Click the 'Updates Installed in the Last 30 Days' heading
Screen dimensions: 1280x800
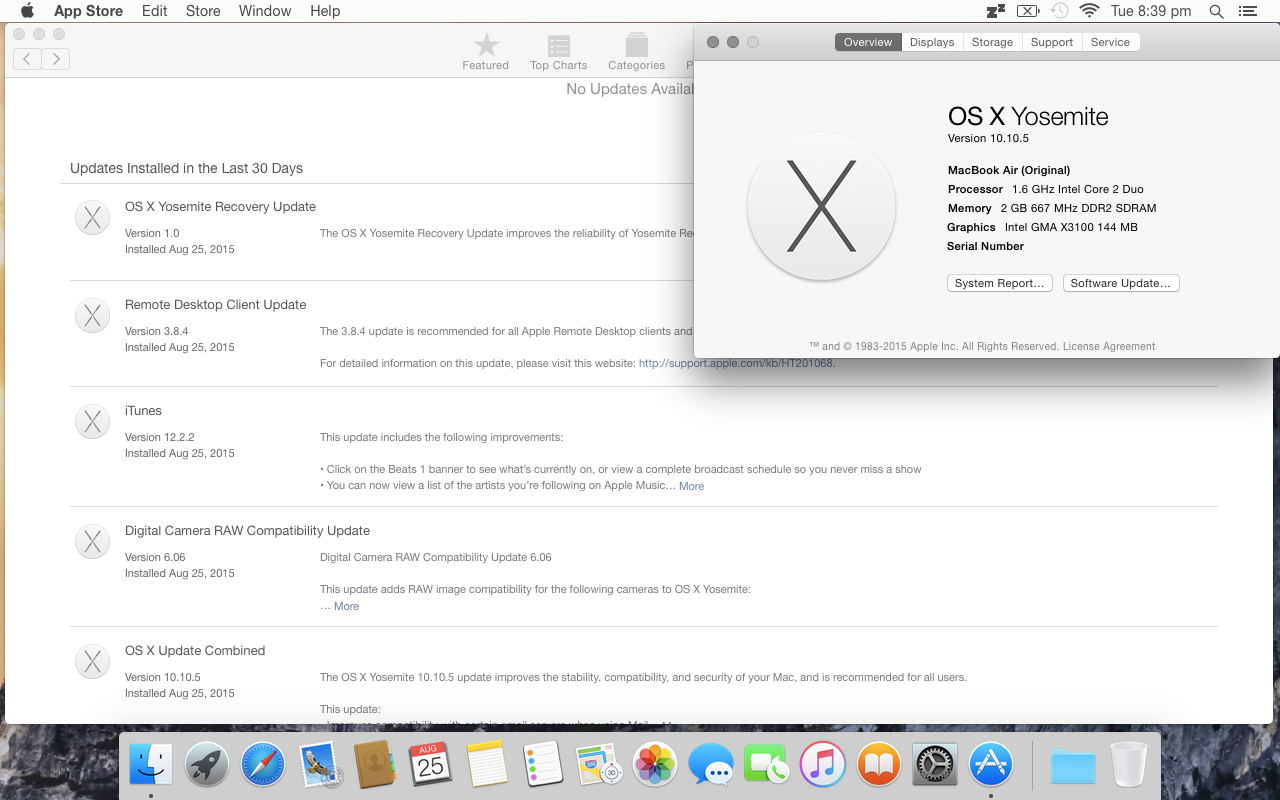186,168
